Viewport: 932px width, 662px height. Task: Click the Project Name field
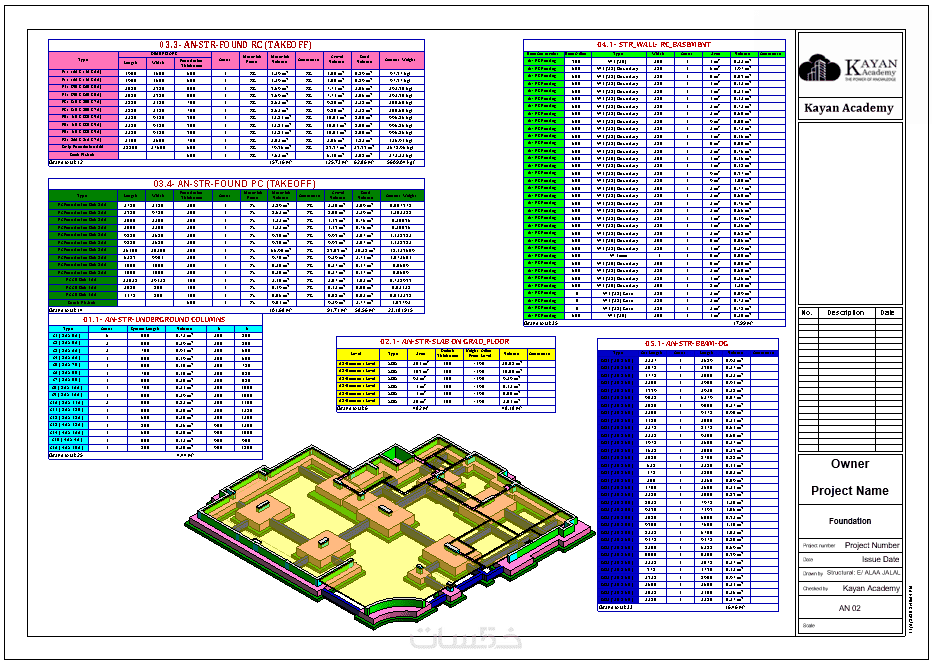849,491
